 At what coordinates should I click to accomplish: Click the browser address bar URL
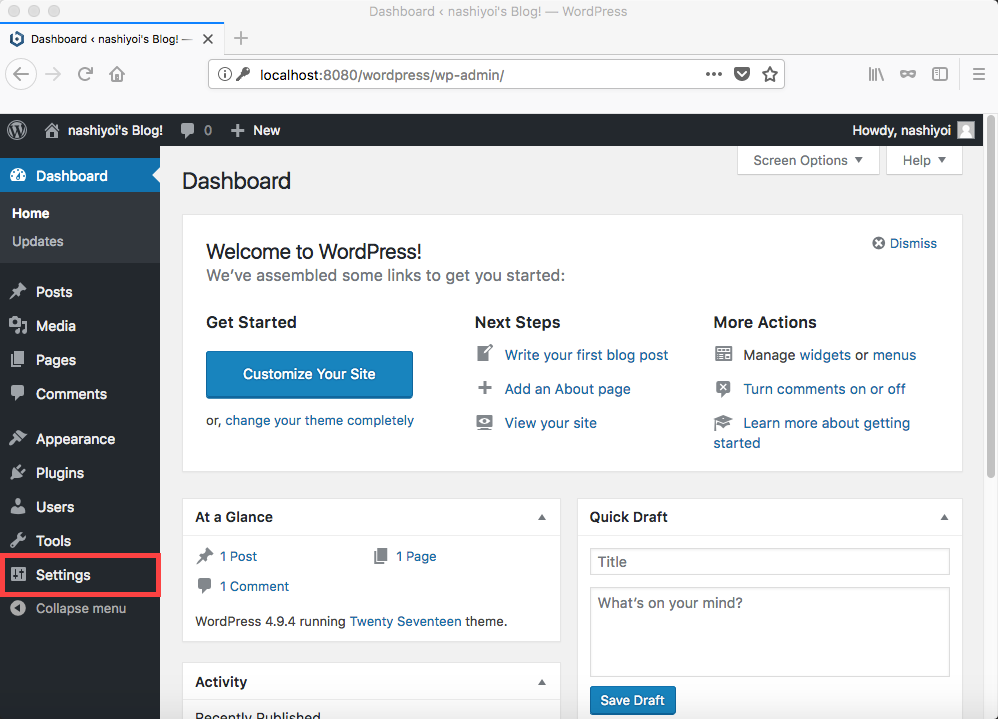(382, 75)
